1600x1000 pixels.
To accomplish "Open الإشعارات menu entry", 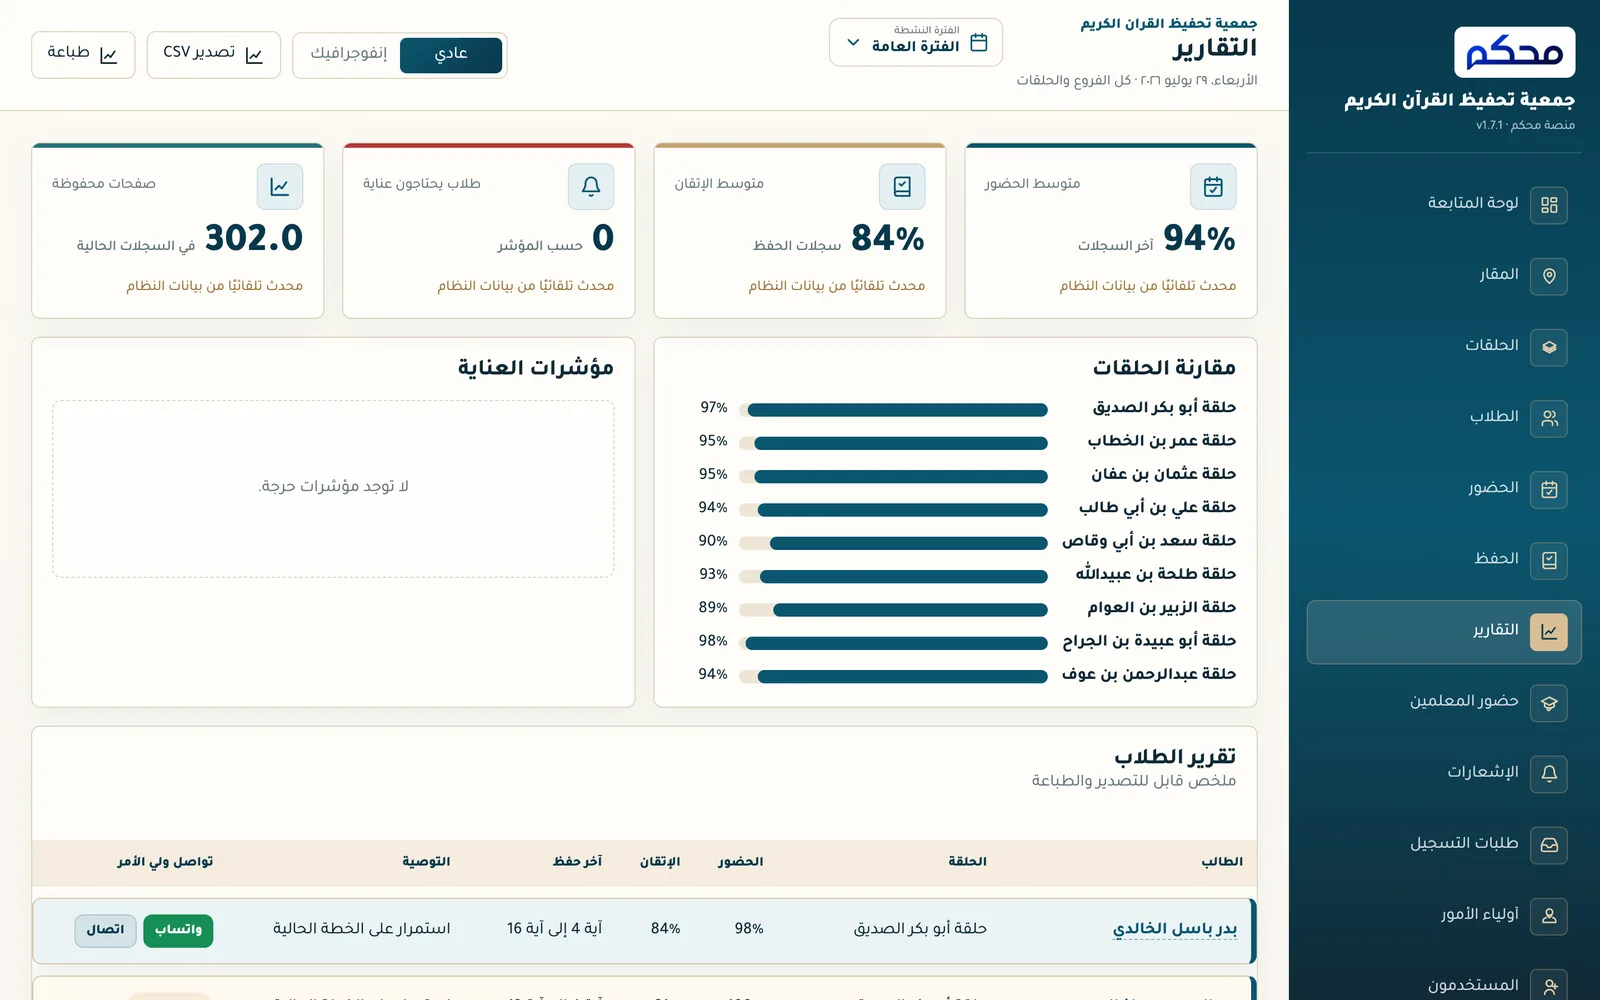I will click(1444, 774).
